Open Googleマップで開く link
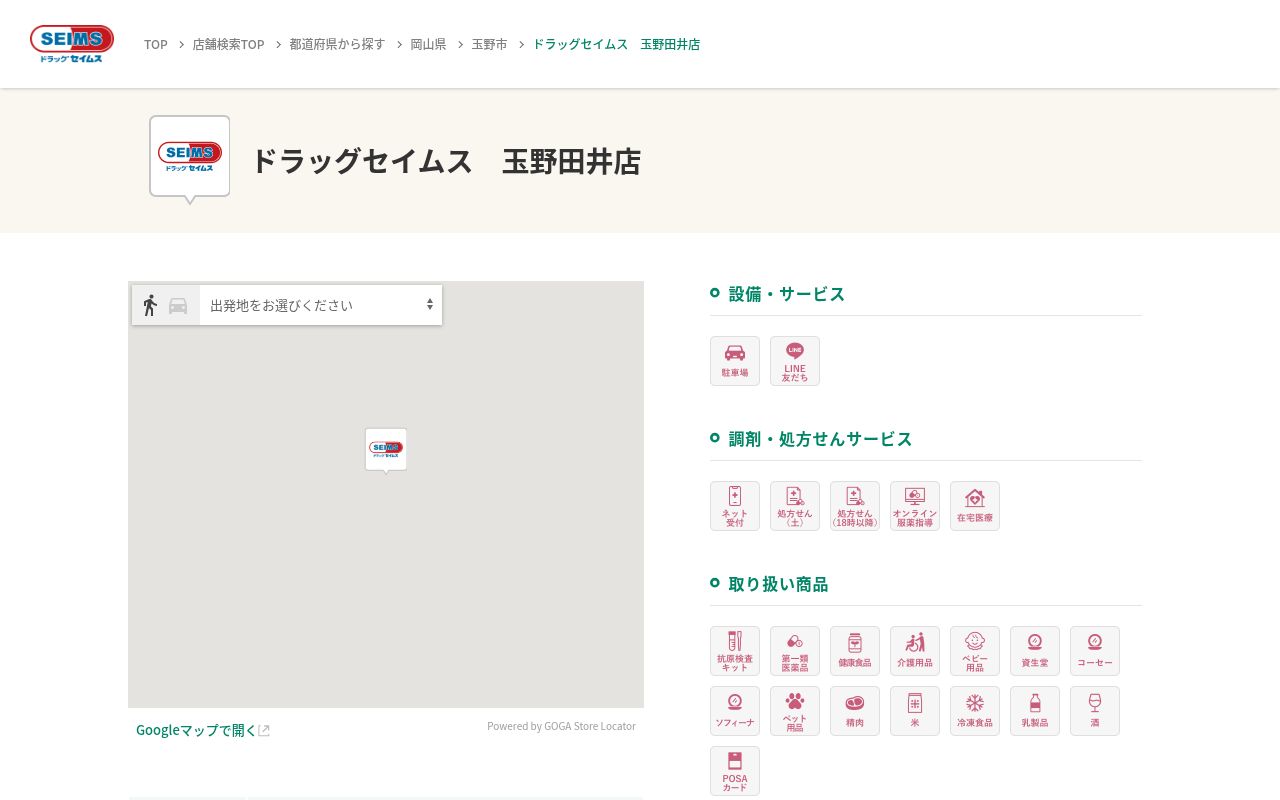1280x800 pixels. point(203,730)
